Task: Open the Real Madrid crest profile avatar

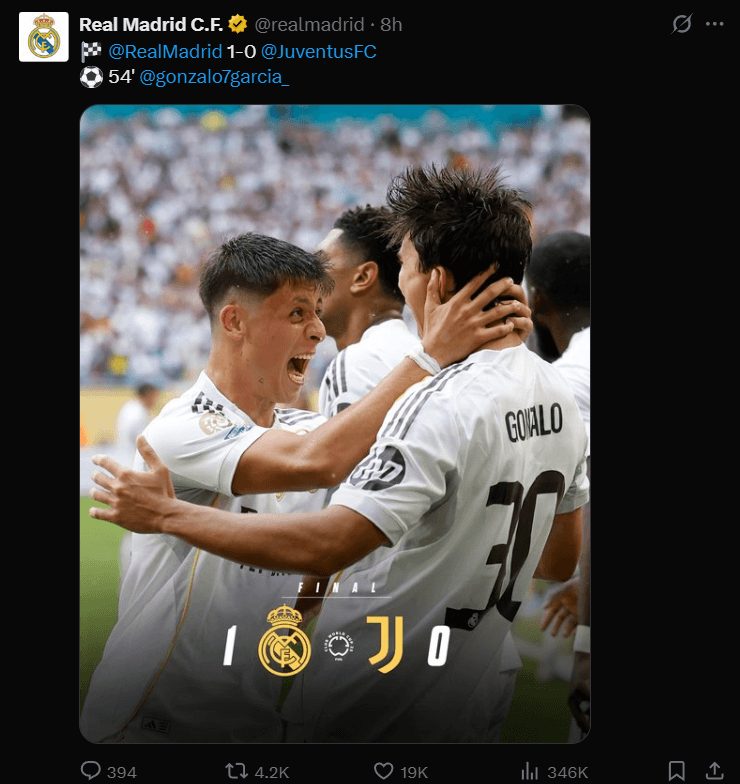Action: 44,37
